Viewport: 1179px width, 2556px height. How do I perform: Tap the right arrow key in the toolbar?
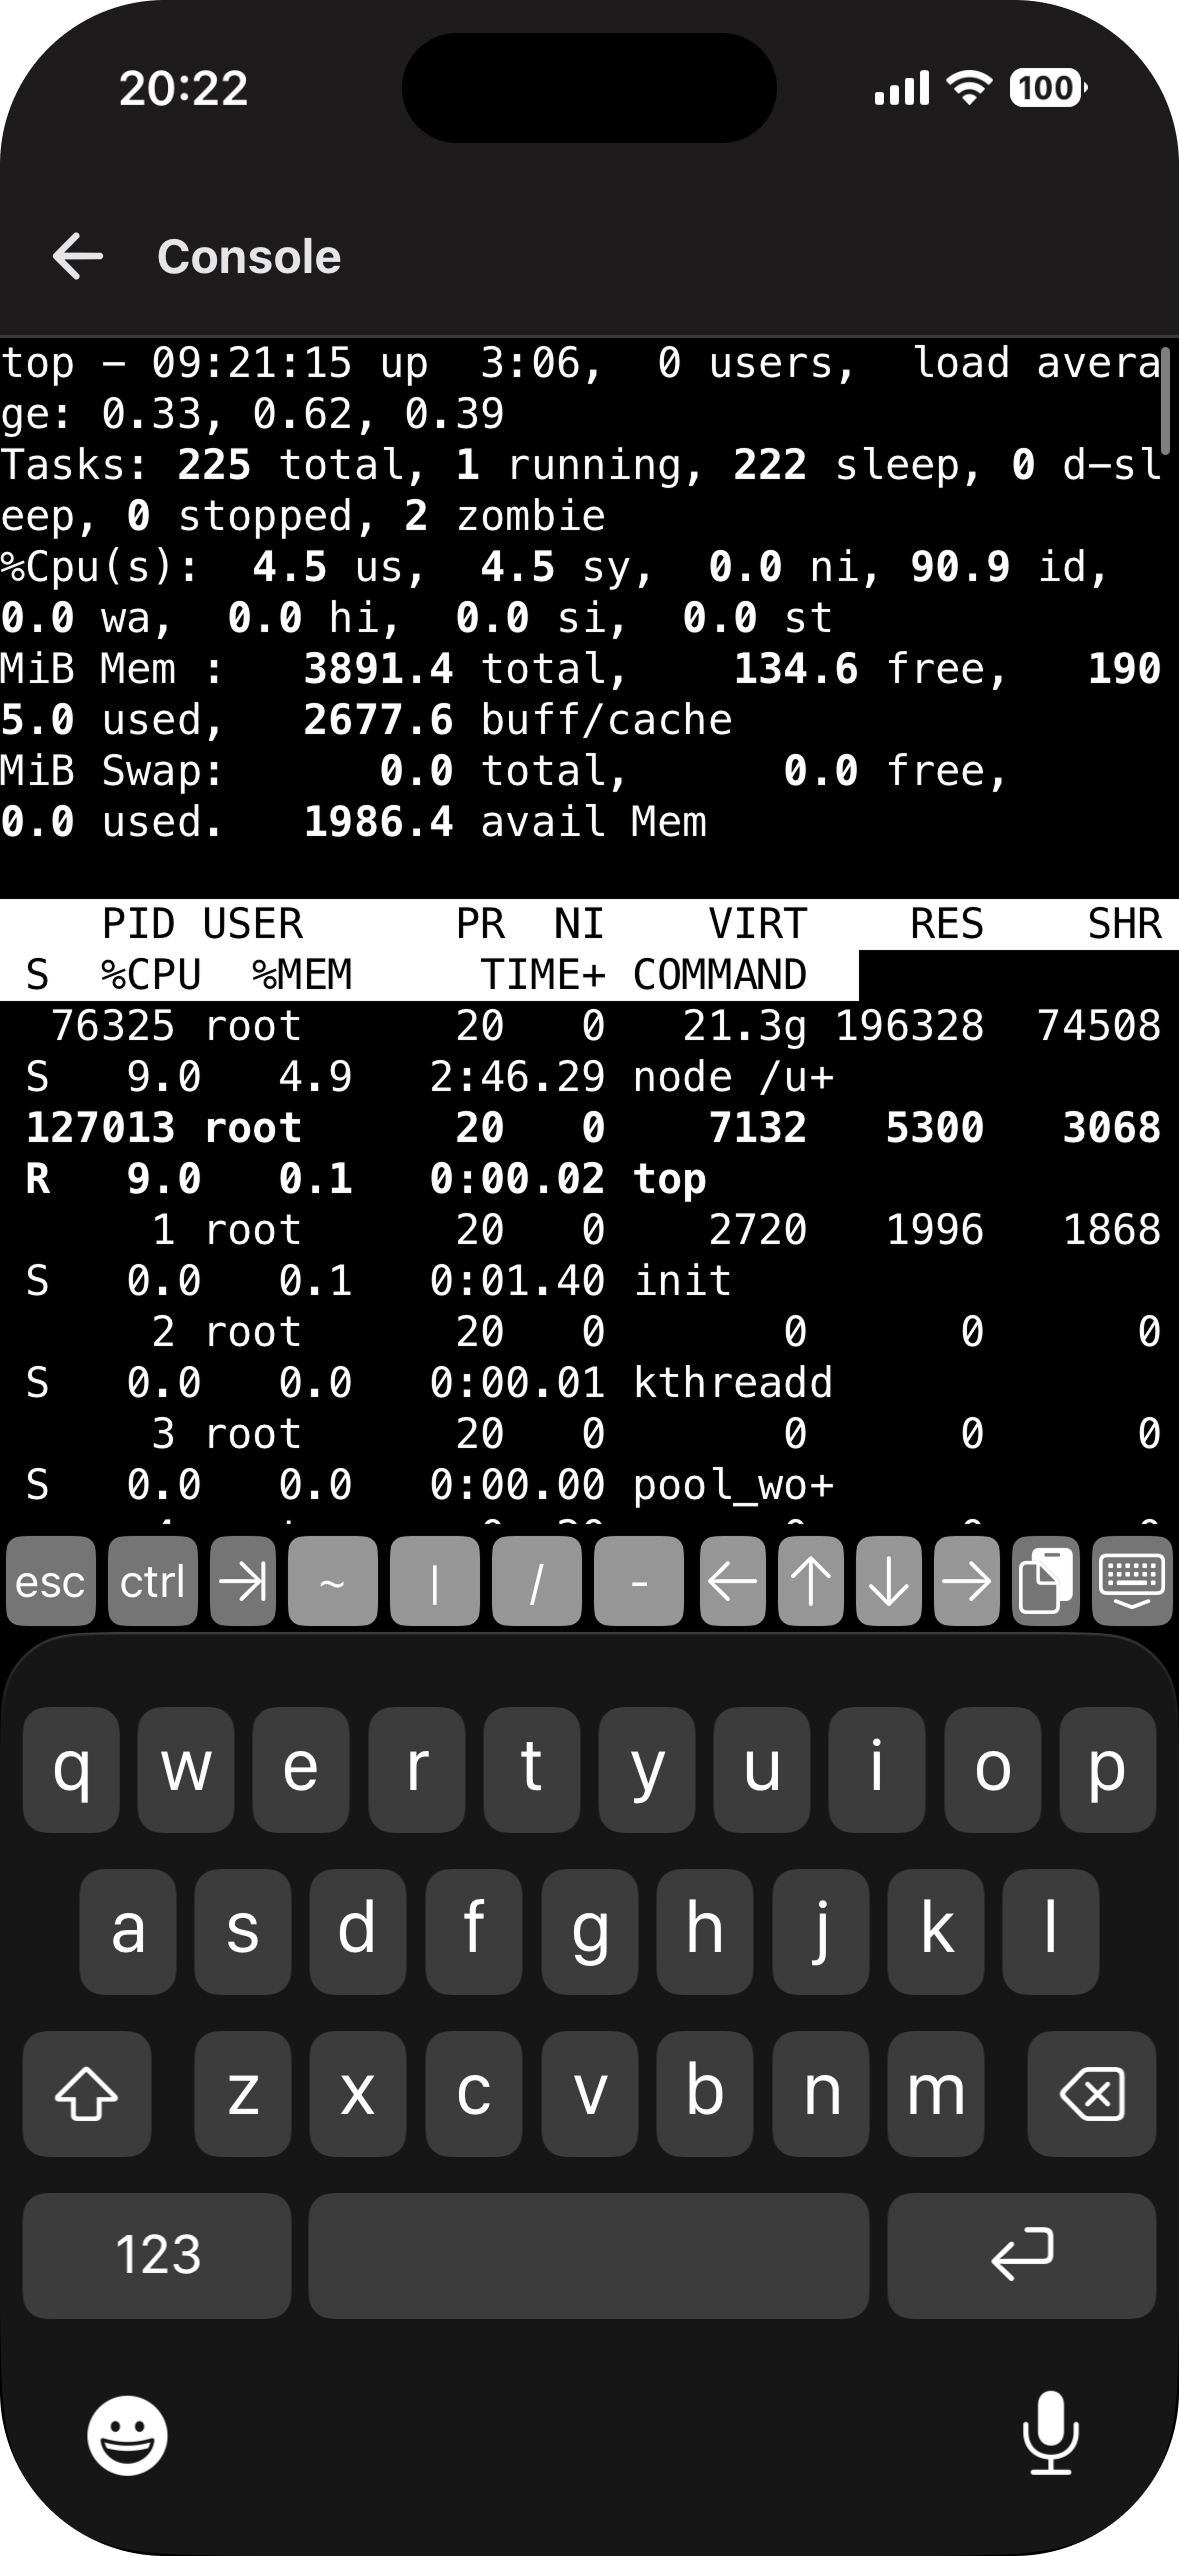pos(966,1581)
